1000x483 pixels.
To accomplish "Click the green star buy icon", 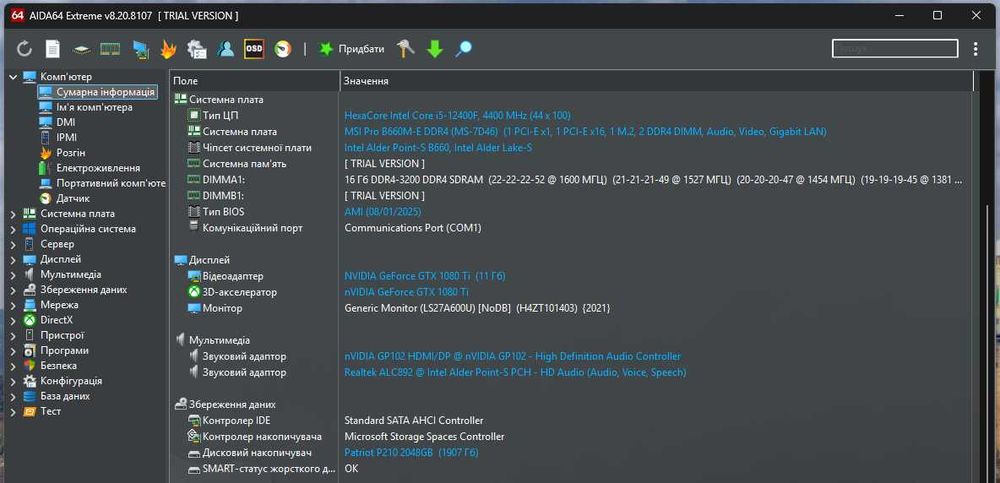I will [326, 49].
